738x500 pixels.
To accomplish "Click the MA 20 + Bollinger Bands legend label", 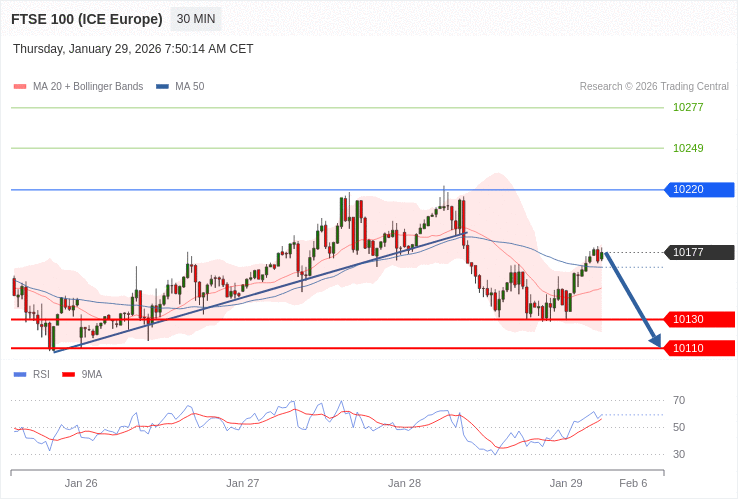I will point(88,87).
